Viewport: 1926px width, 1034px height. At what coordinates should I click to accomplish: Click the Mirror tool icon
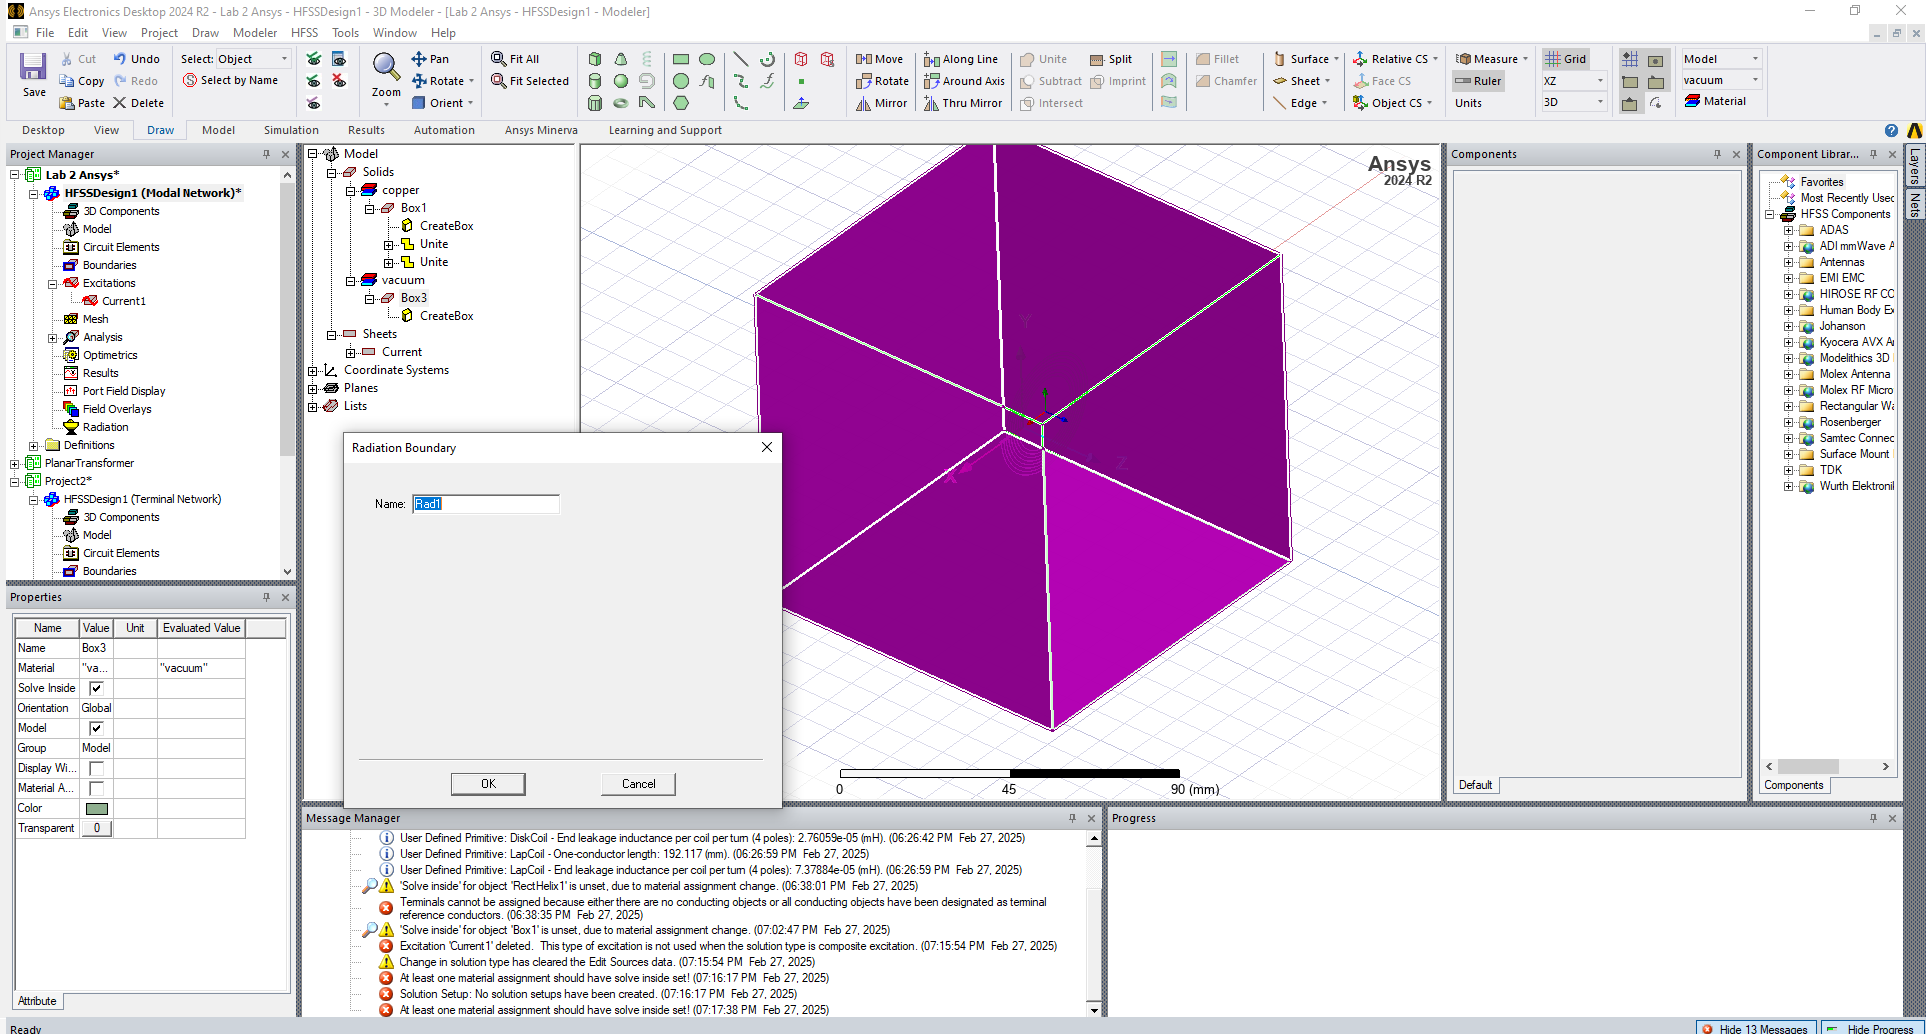point(864,103)
